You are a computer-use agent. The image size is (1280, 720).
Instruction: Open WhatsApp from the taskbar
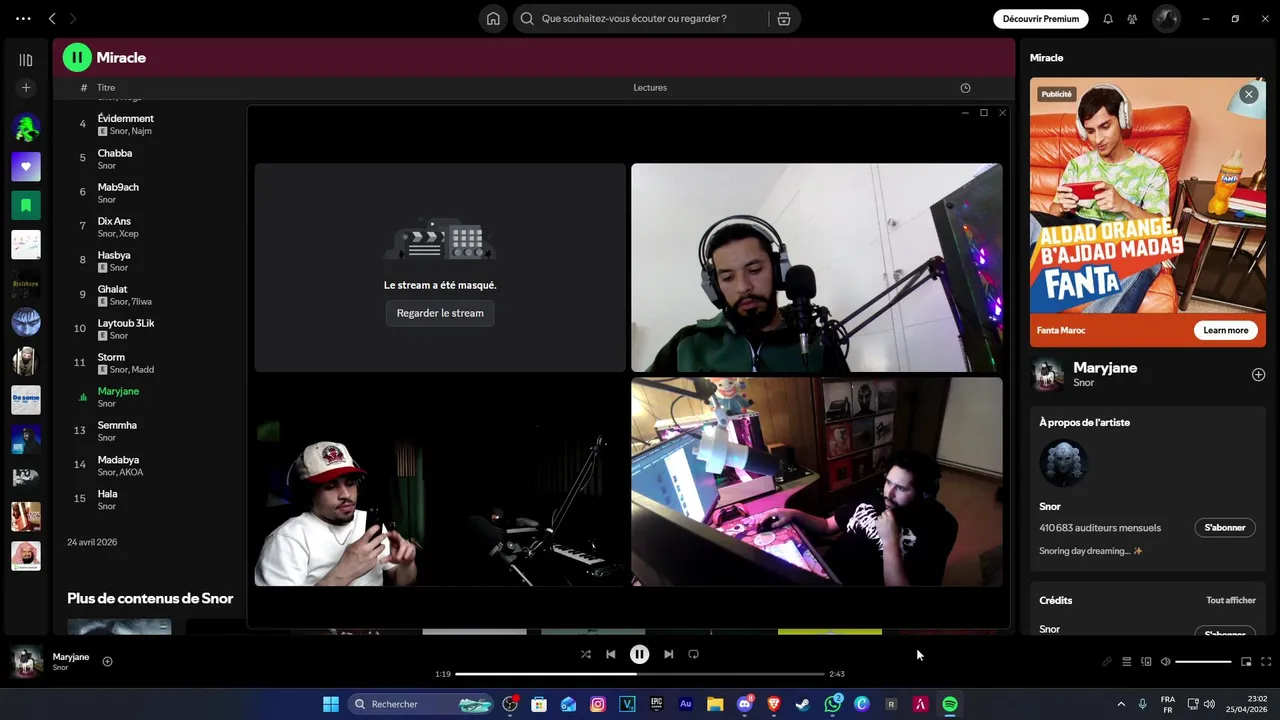coord(833,704)
